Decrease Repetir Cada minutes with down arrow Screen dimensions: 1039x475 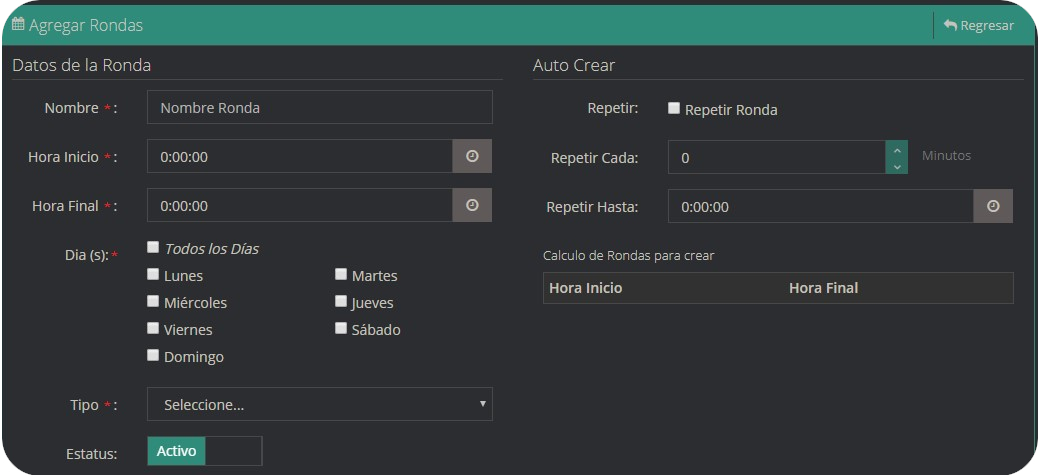(897, 166)
